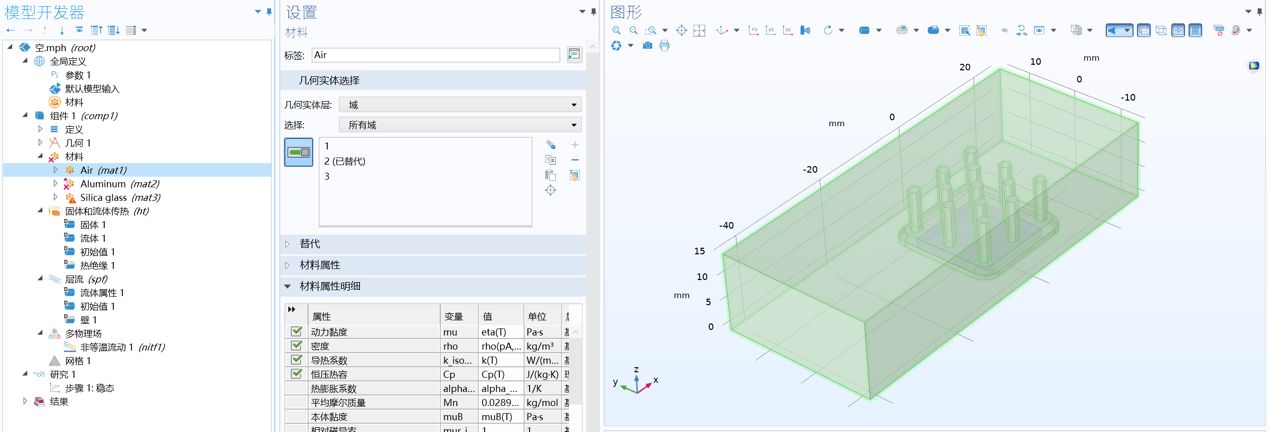Click the Zoom Extents crosshair icon
1269x432 pixels.
[681, 30]
